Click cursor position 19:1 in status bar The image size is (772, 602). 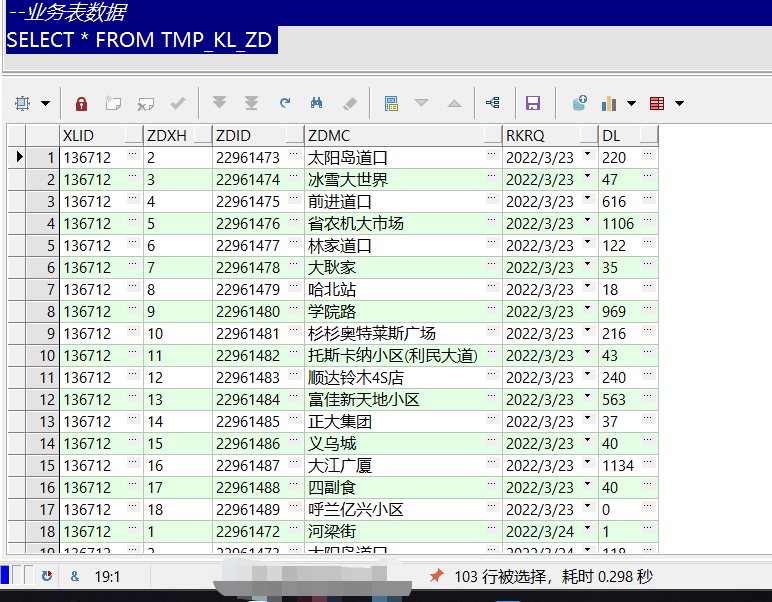107,576
